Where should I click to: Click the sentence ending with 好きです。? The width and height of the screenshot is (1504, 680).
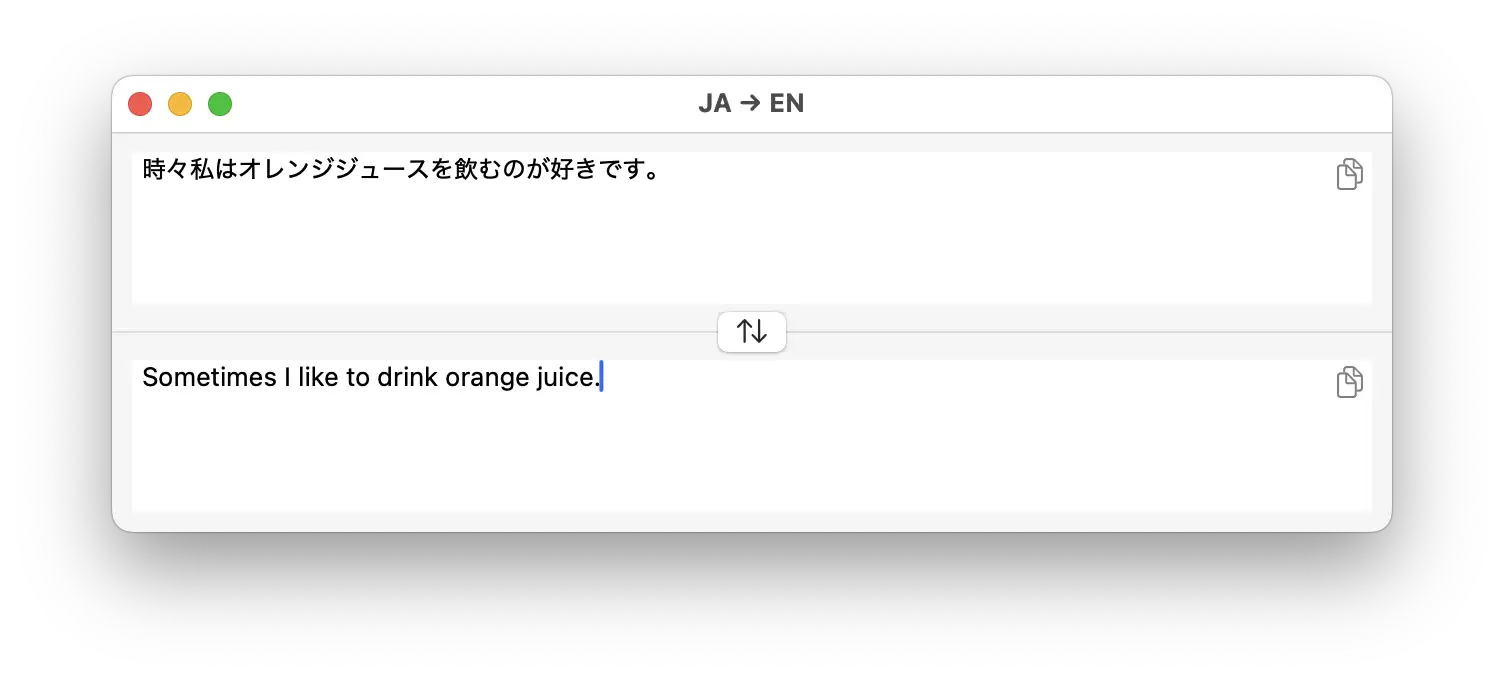point(400,170)
